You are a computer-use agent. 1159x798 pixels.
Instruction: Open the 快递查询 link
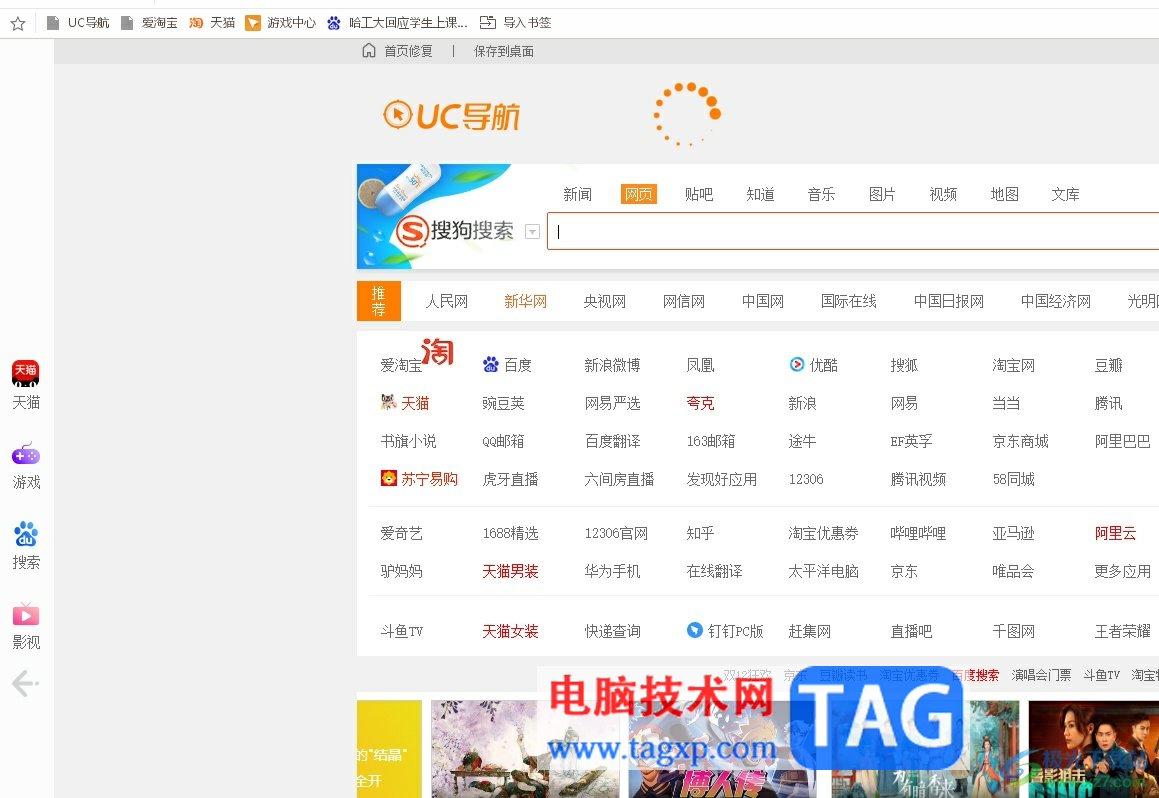612,631
